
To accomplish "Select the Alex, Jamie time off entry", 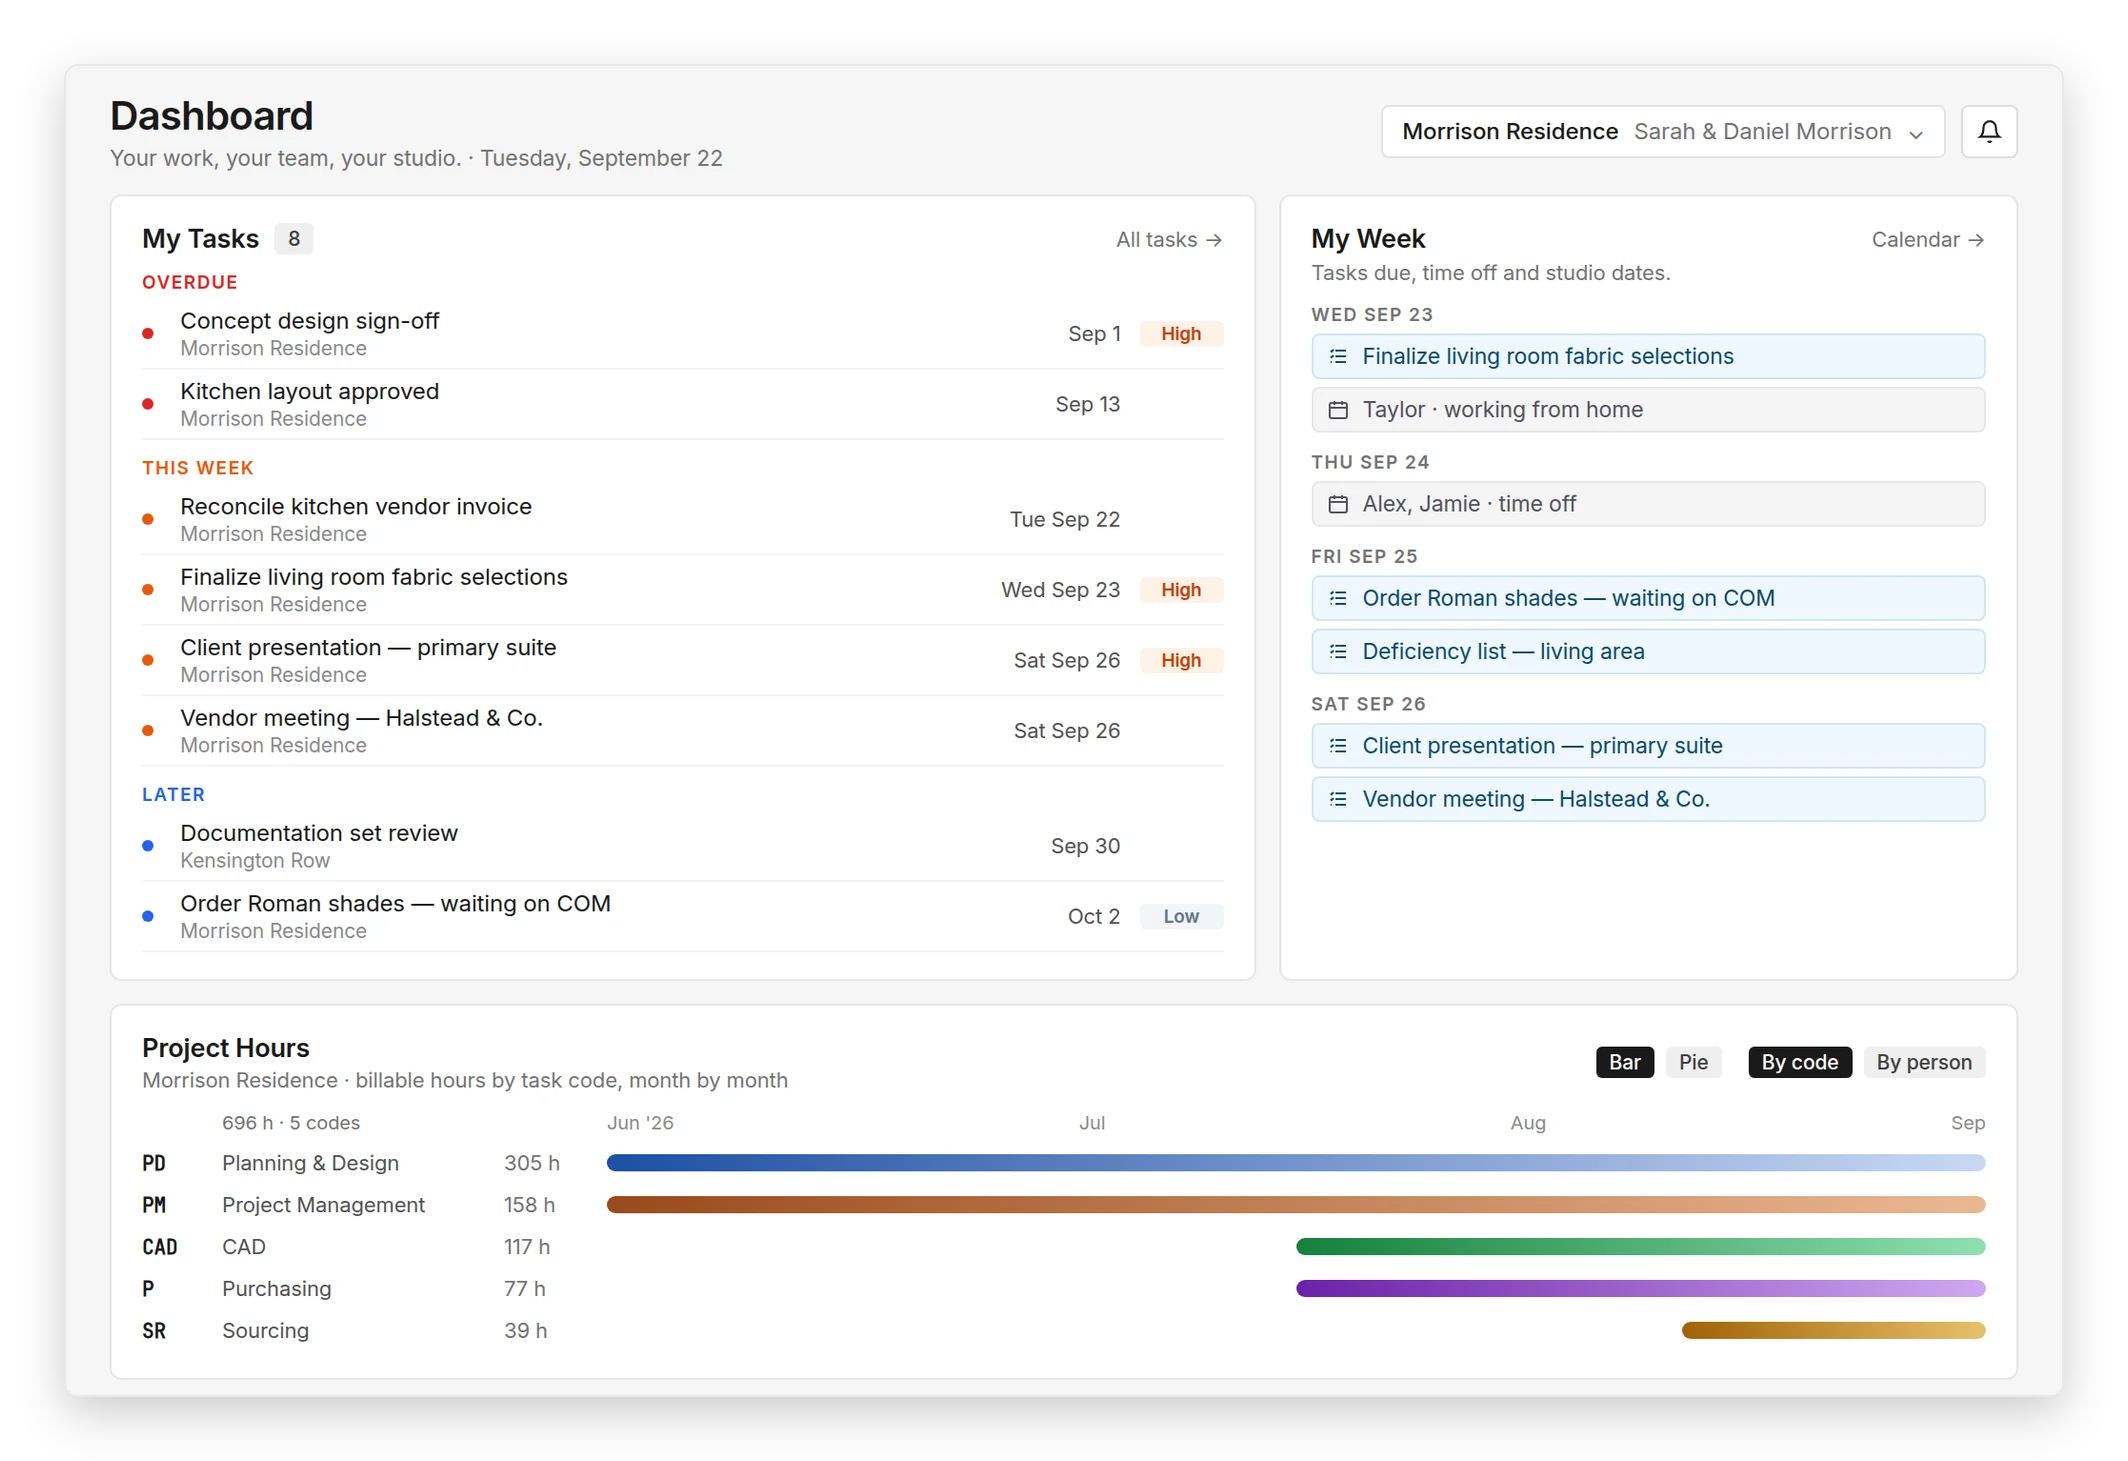I will [x=1647, y=504].
